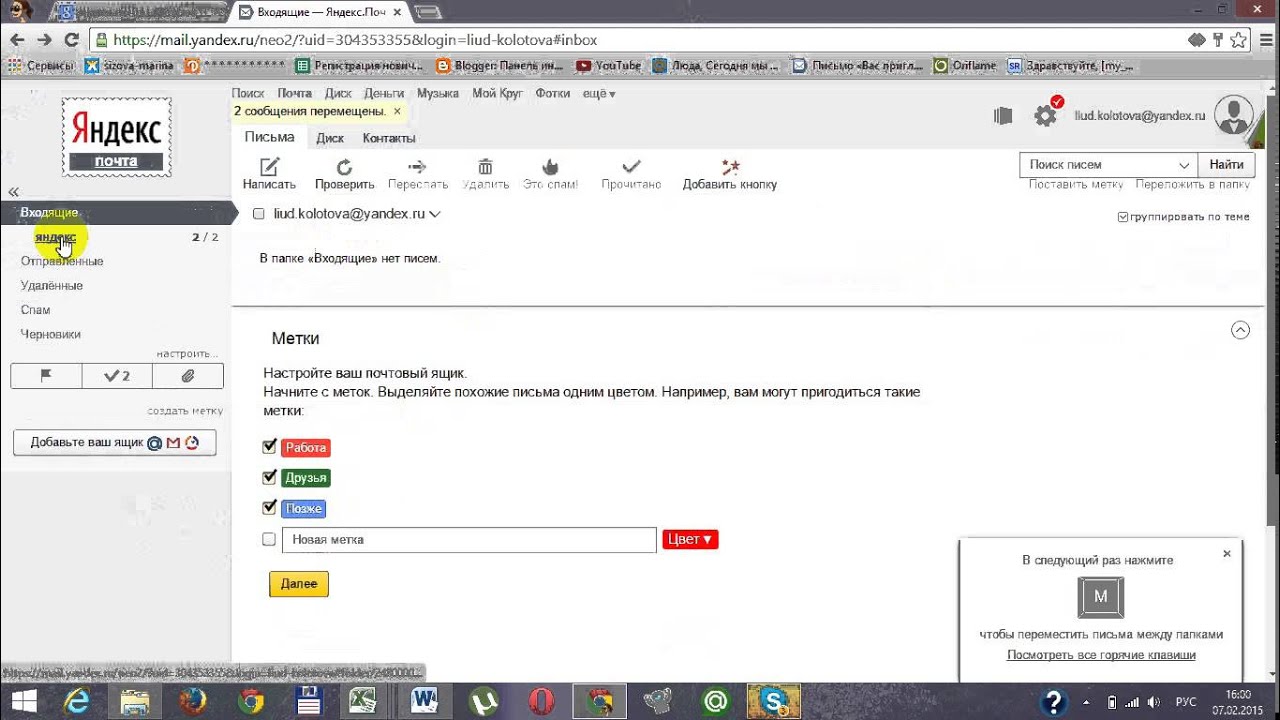This screenshot has height=720, width=1280.
Task: Open Посмотреть все горячие клавиши link
Action: pyautogui.click(x=1101, y=655)
